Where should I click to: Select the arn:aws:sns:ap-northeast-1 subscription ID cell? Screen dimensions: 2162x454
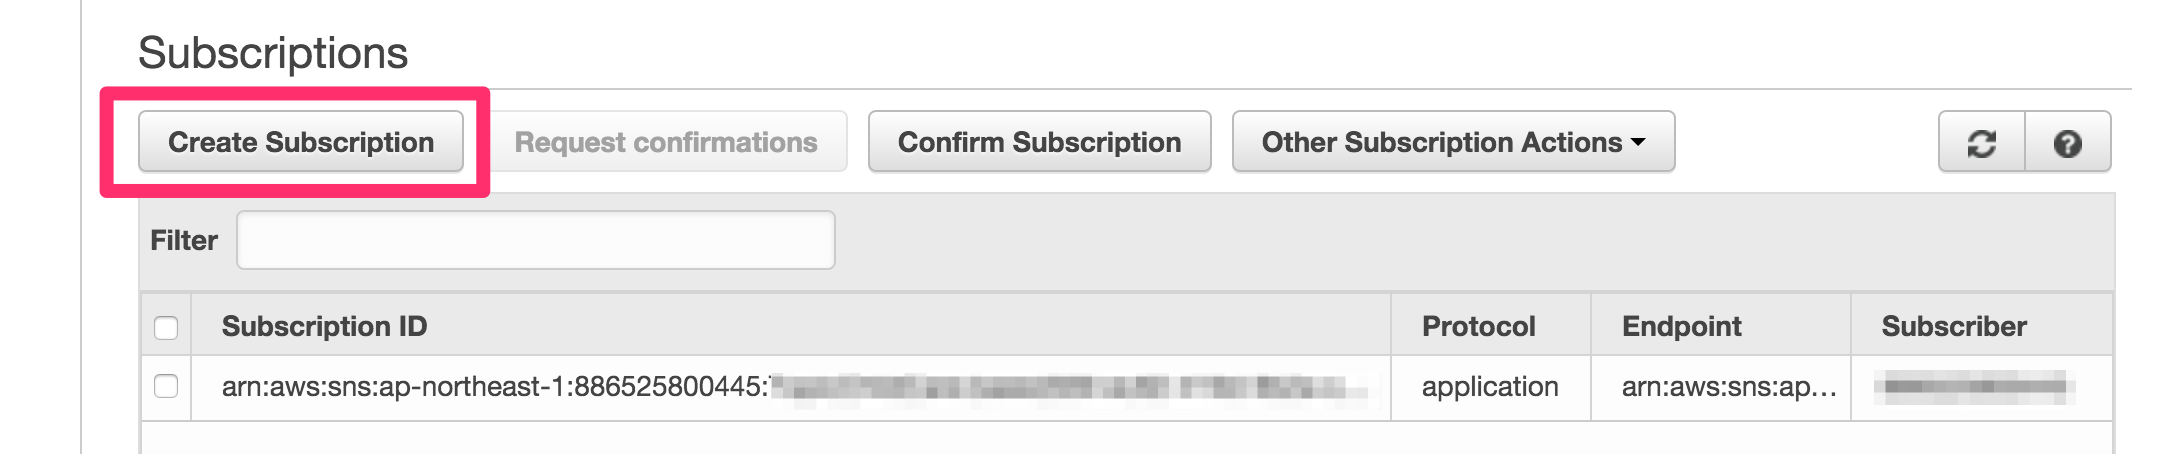point(790,387)
